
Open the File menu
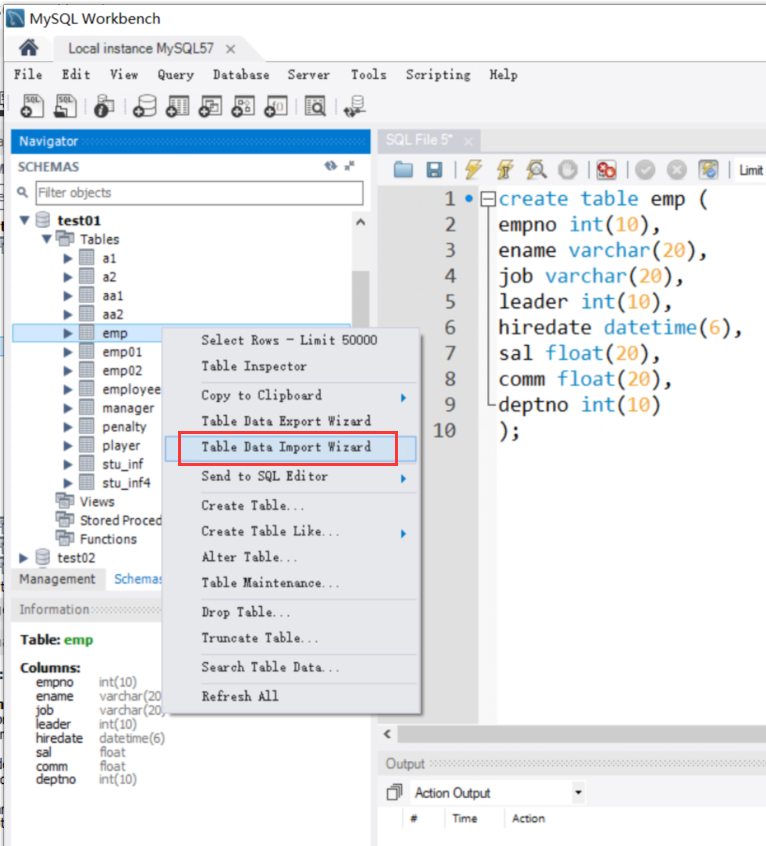coord(28,74)
